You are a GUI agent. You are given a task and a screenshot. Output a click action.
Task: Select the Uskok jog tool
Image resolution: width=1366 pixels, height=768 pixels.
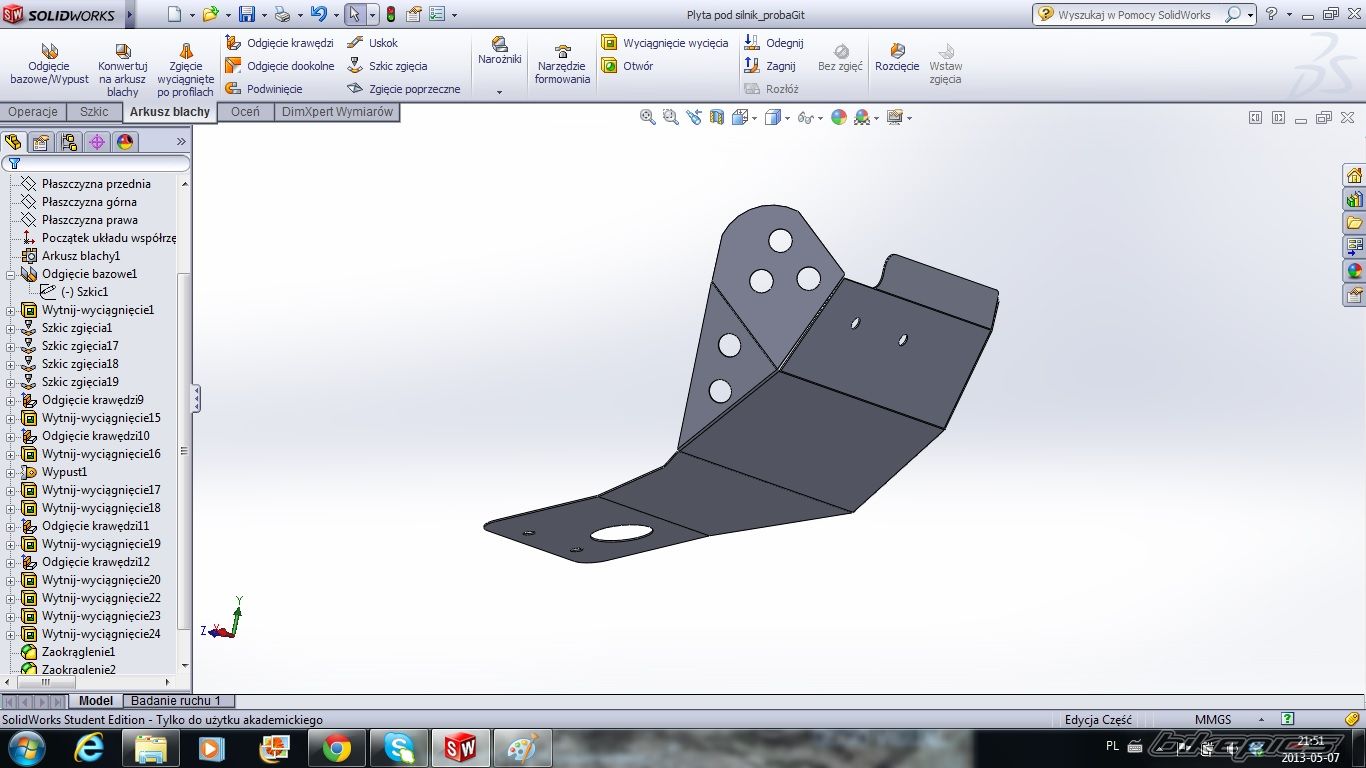(x=372, y=43)
